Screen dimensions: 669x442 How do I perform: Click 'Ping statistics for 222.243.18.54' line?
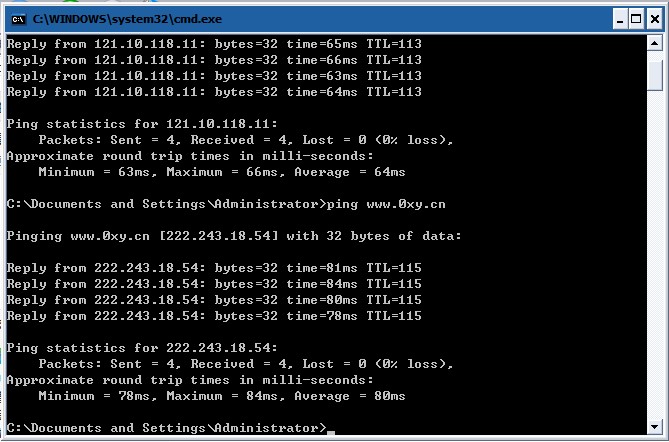(142, 348)
